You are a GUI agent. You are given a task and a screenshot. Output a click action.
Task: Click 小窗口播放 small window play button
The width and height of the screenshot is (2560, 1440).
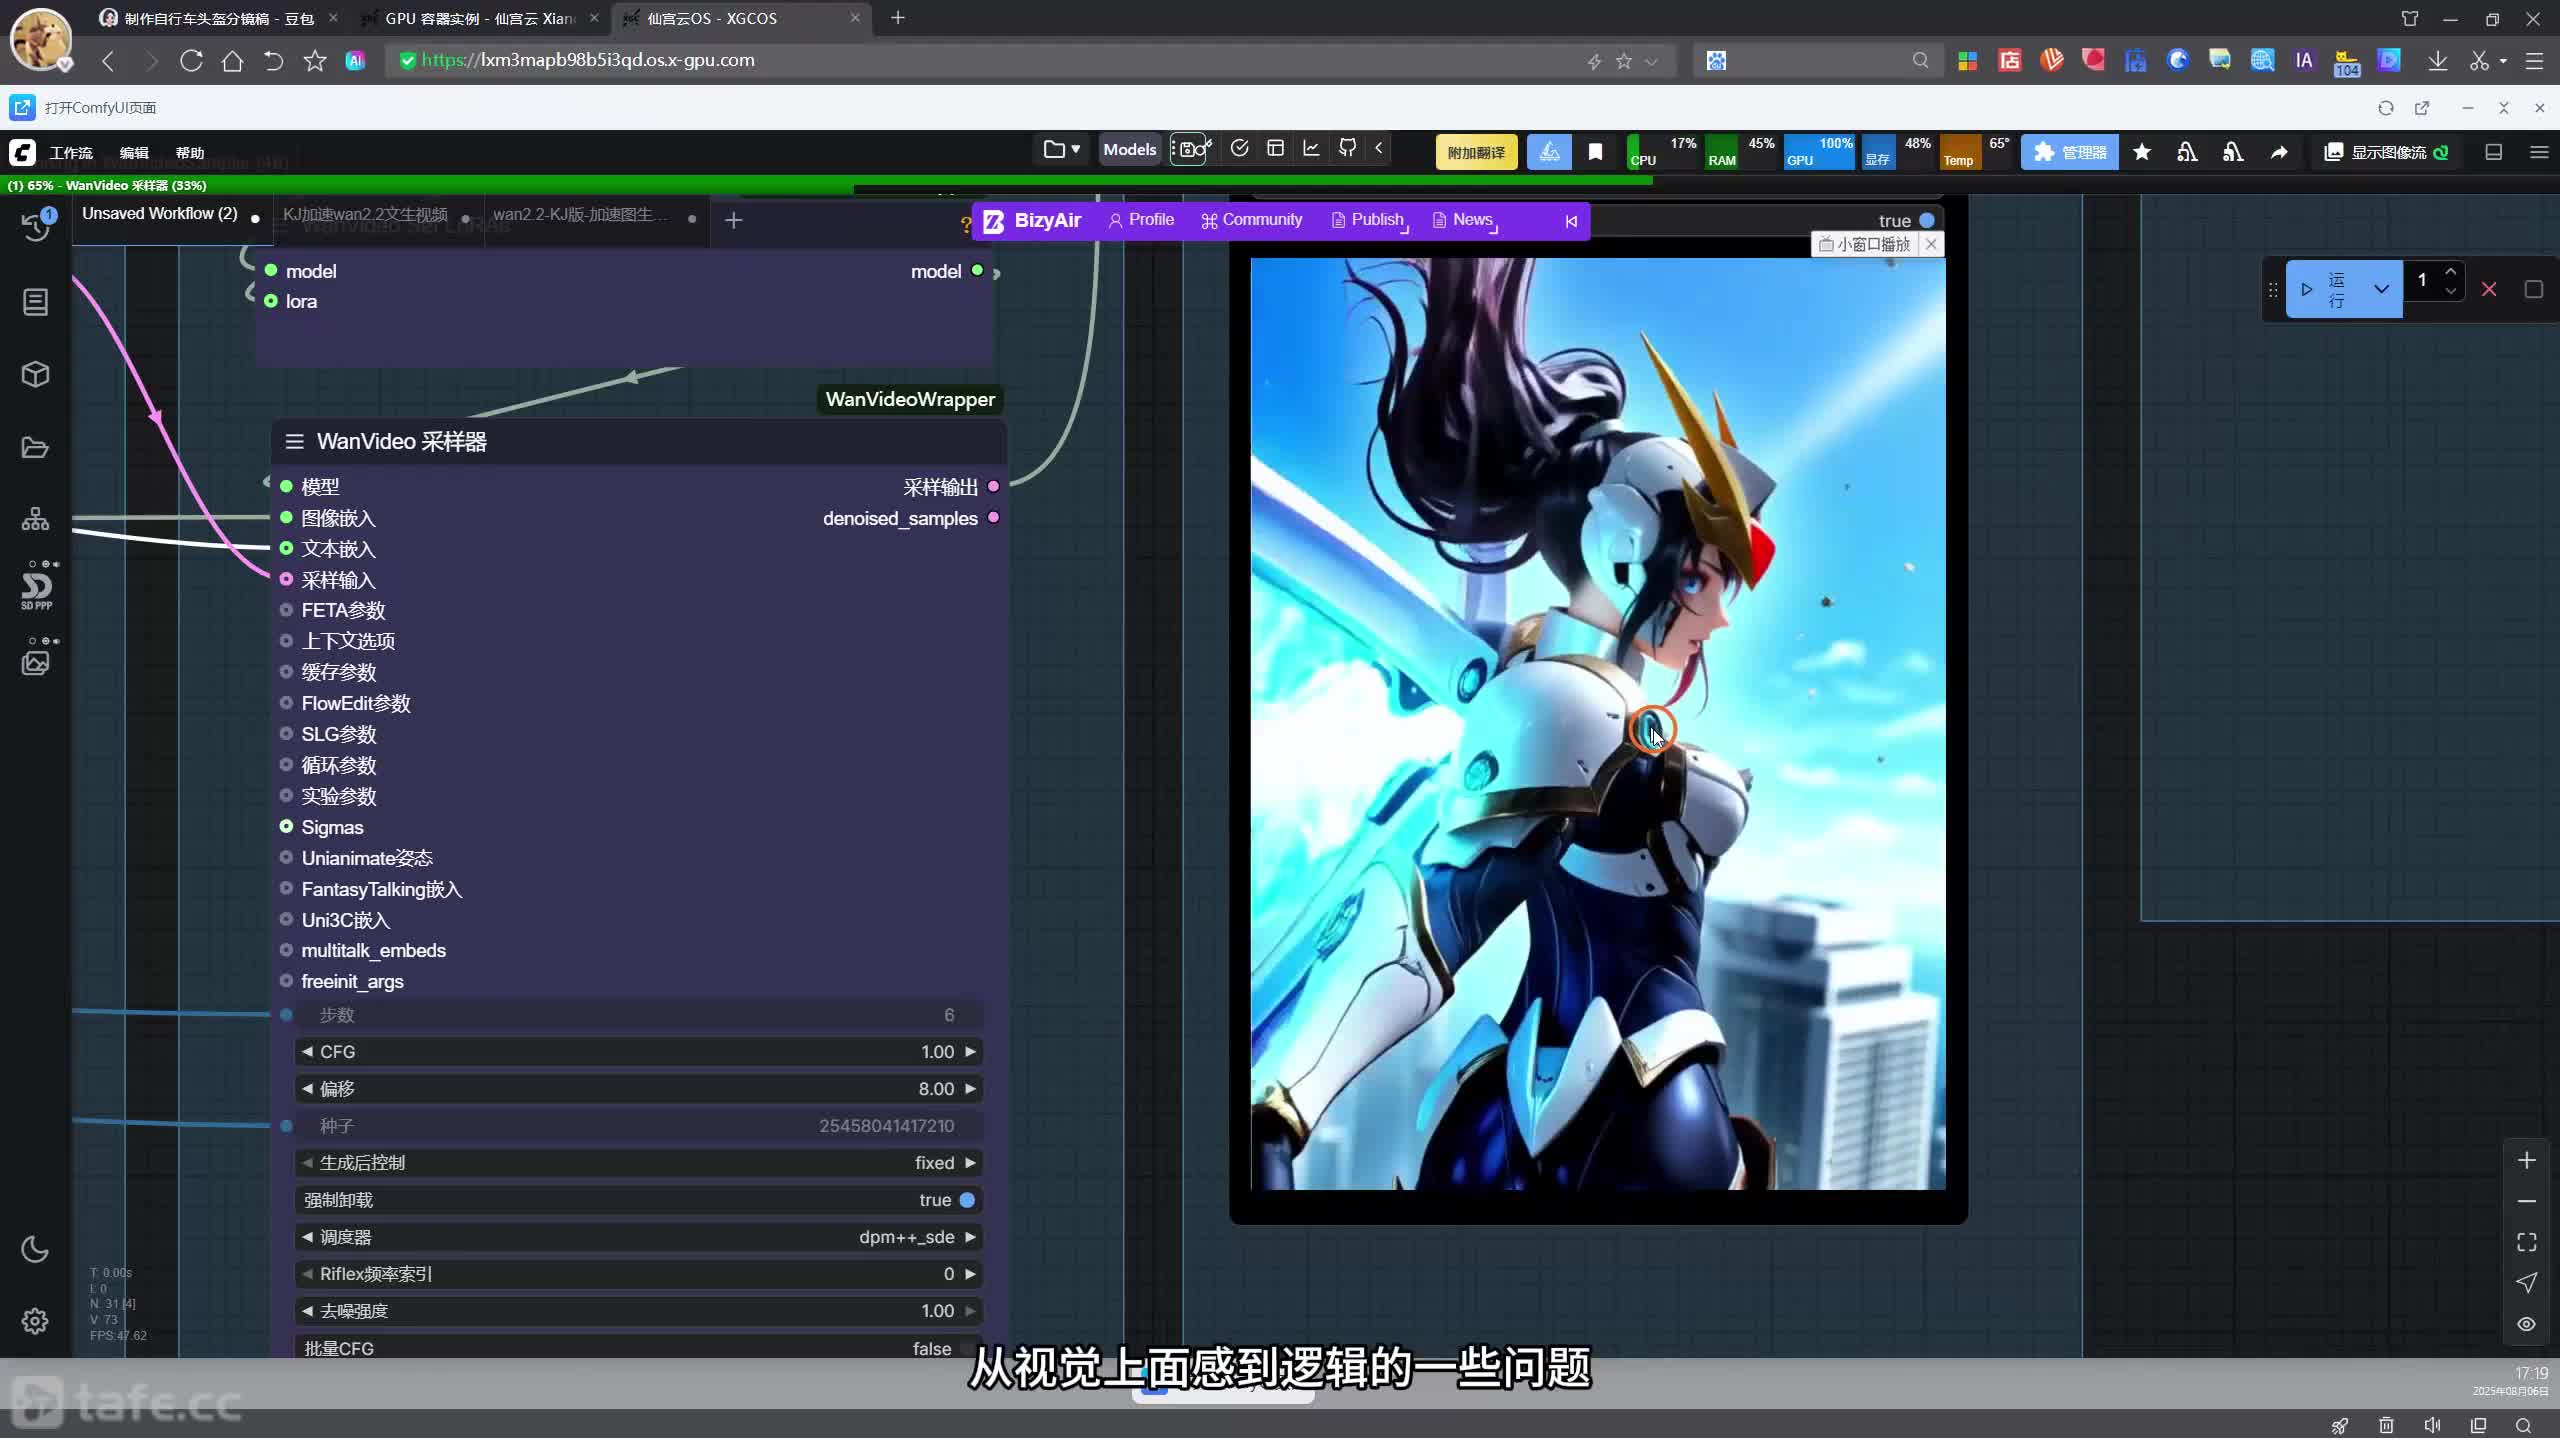pos(1865,244)
